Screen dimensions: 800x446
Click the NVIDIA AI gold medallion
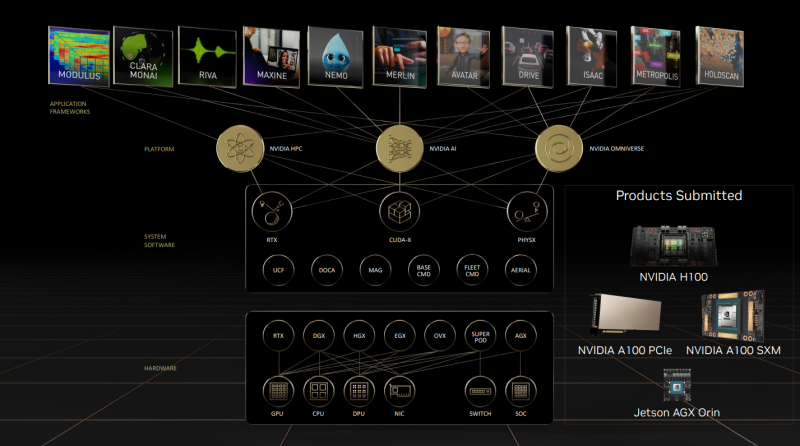click(399, 148)
